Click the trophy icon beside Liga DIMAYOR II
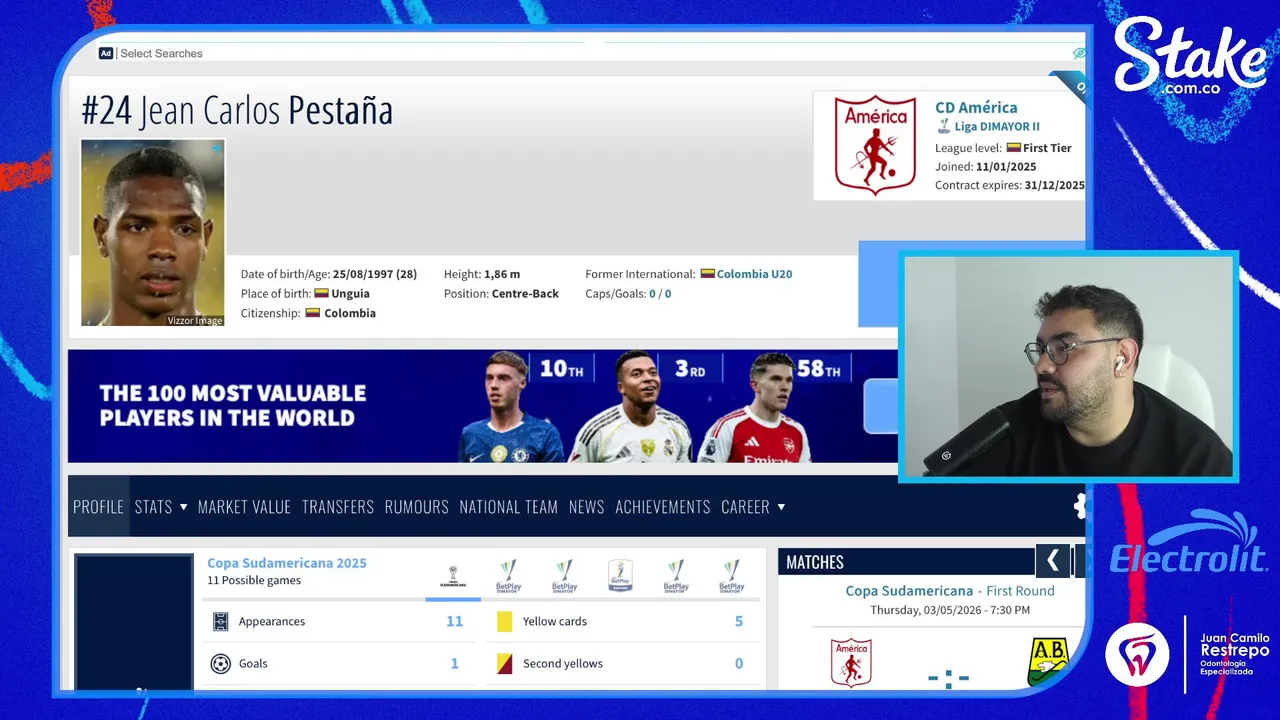The width and height of the screenshot is (1280, 720). [943, 127]
